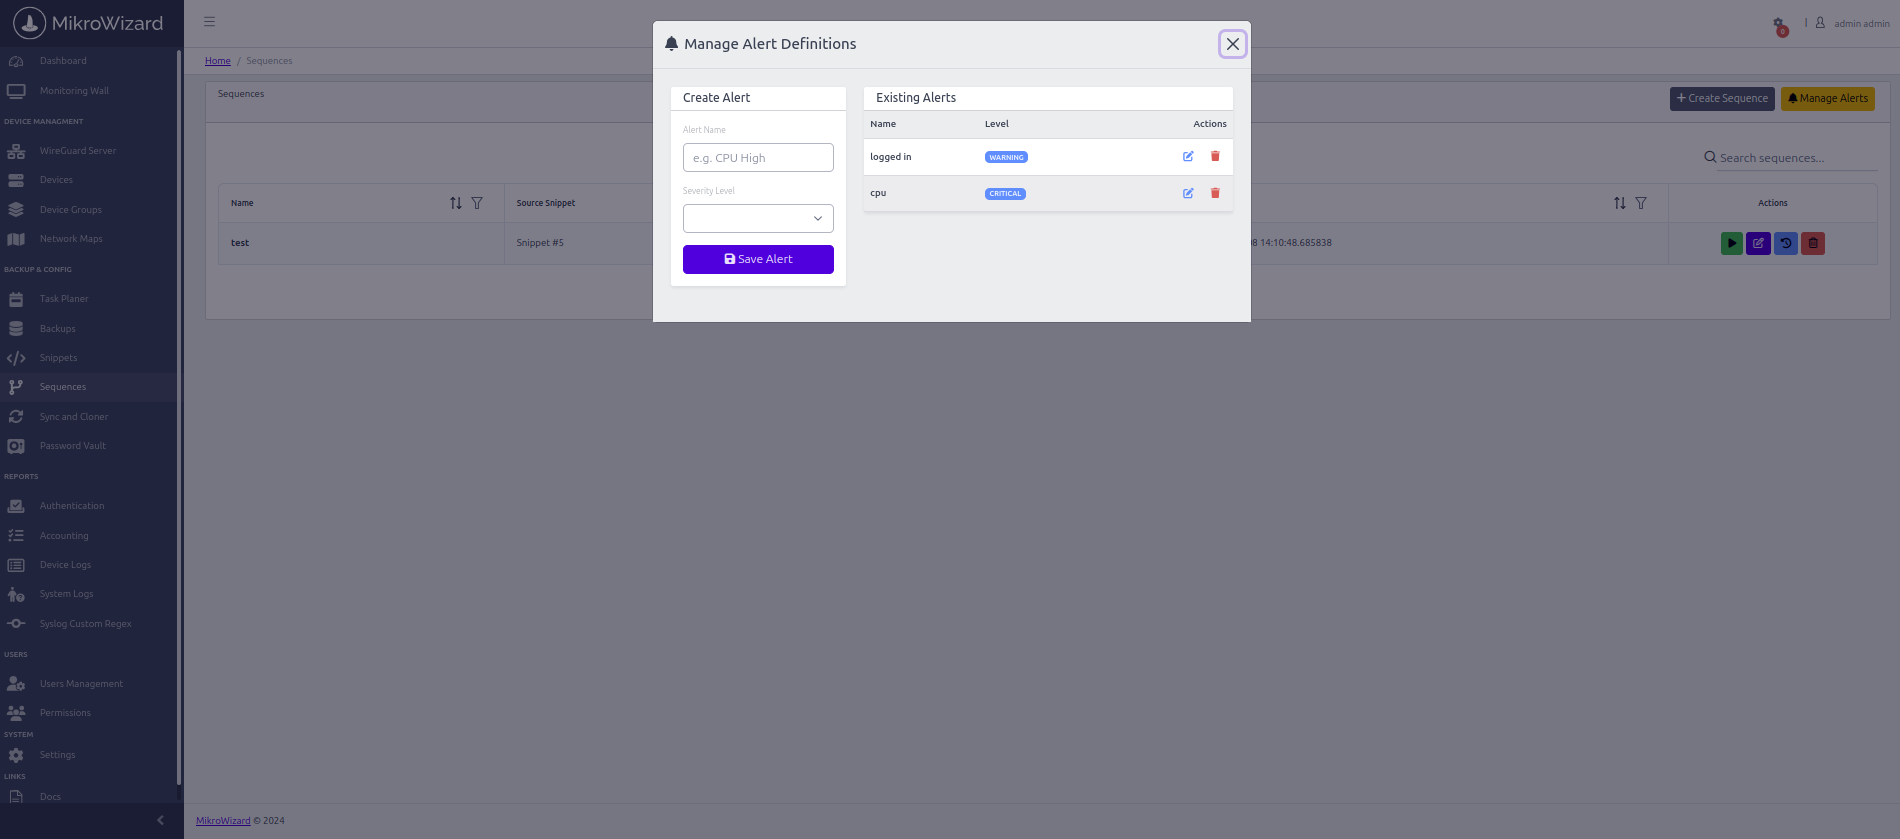The width and height of the screenshot is (1900, 839).
Task: Delete the 'logged in' alert
Action: [1215, 157]
